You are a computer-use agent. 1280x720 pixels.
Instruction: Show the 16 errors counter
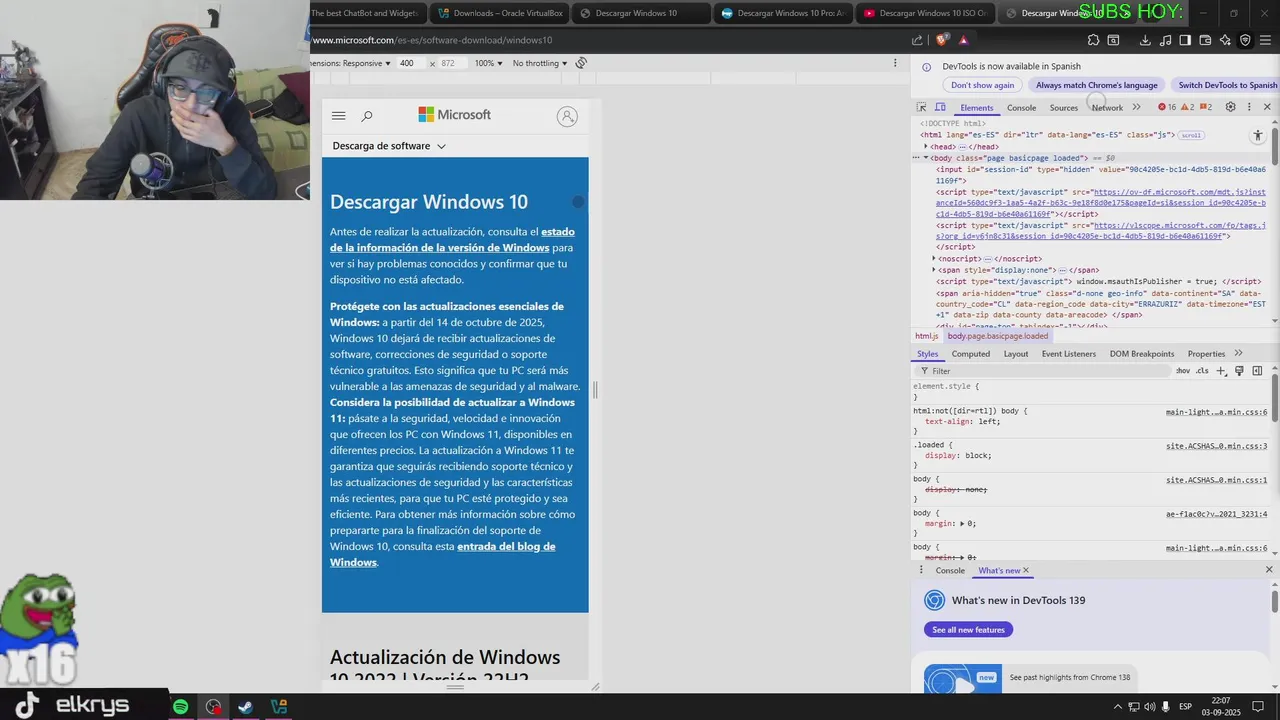[x=1166, y=107]
